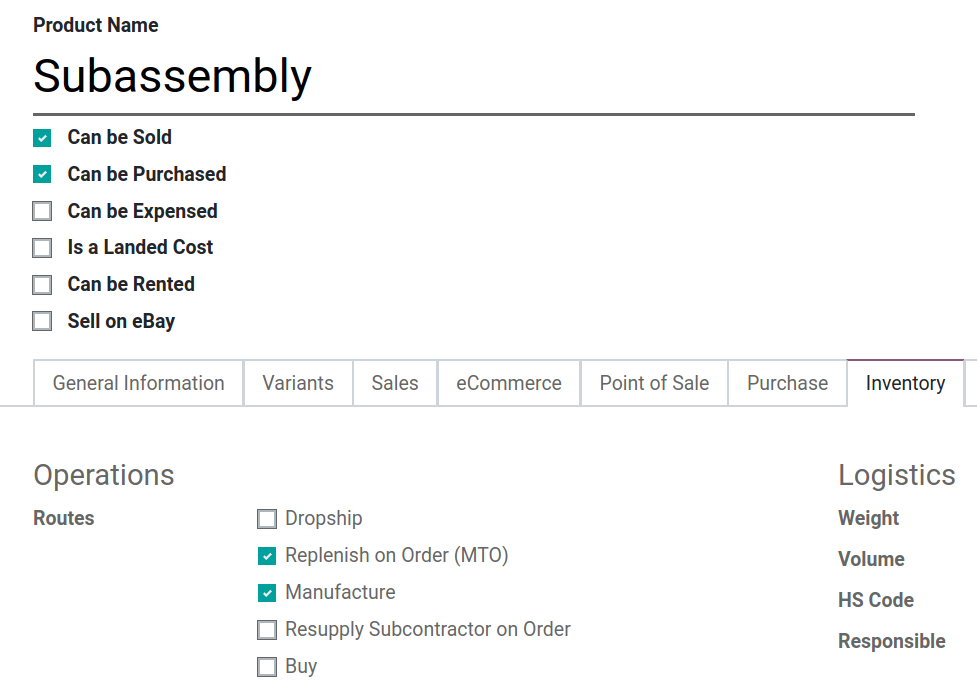Uncheck Replenish on Order (MTO) route
This screenshot has width=977, height=688.
tap(267, 556)
